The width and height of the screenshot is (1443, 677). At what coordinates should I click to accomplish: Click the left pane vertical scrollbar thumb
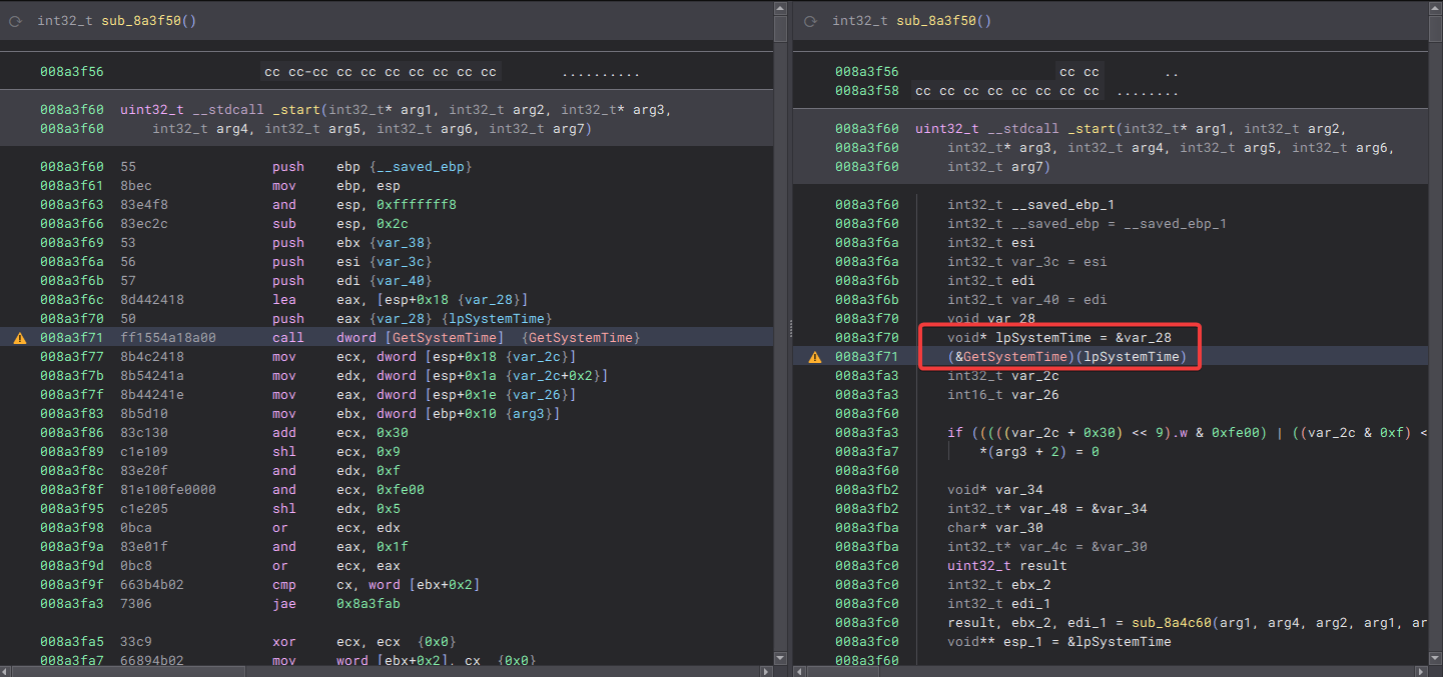point(781,27)
